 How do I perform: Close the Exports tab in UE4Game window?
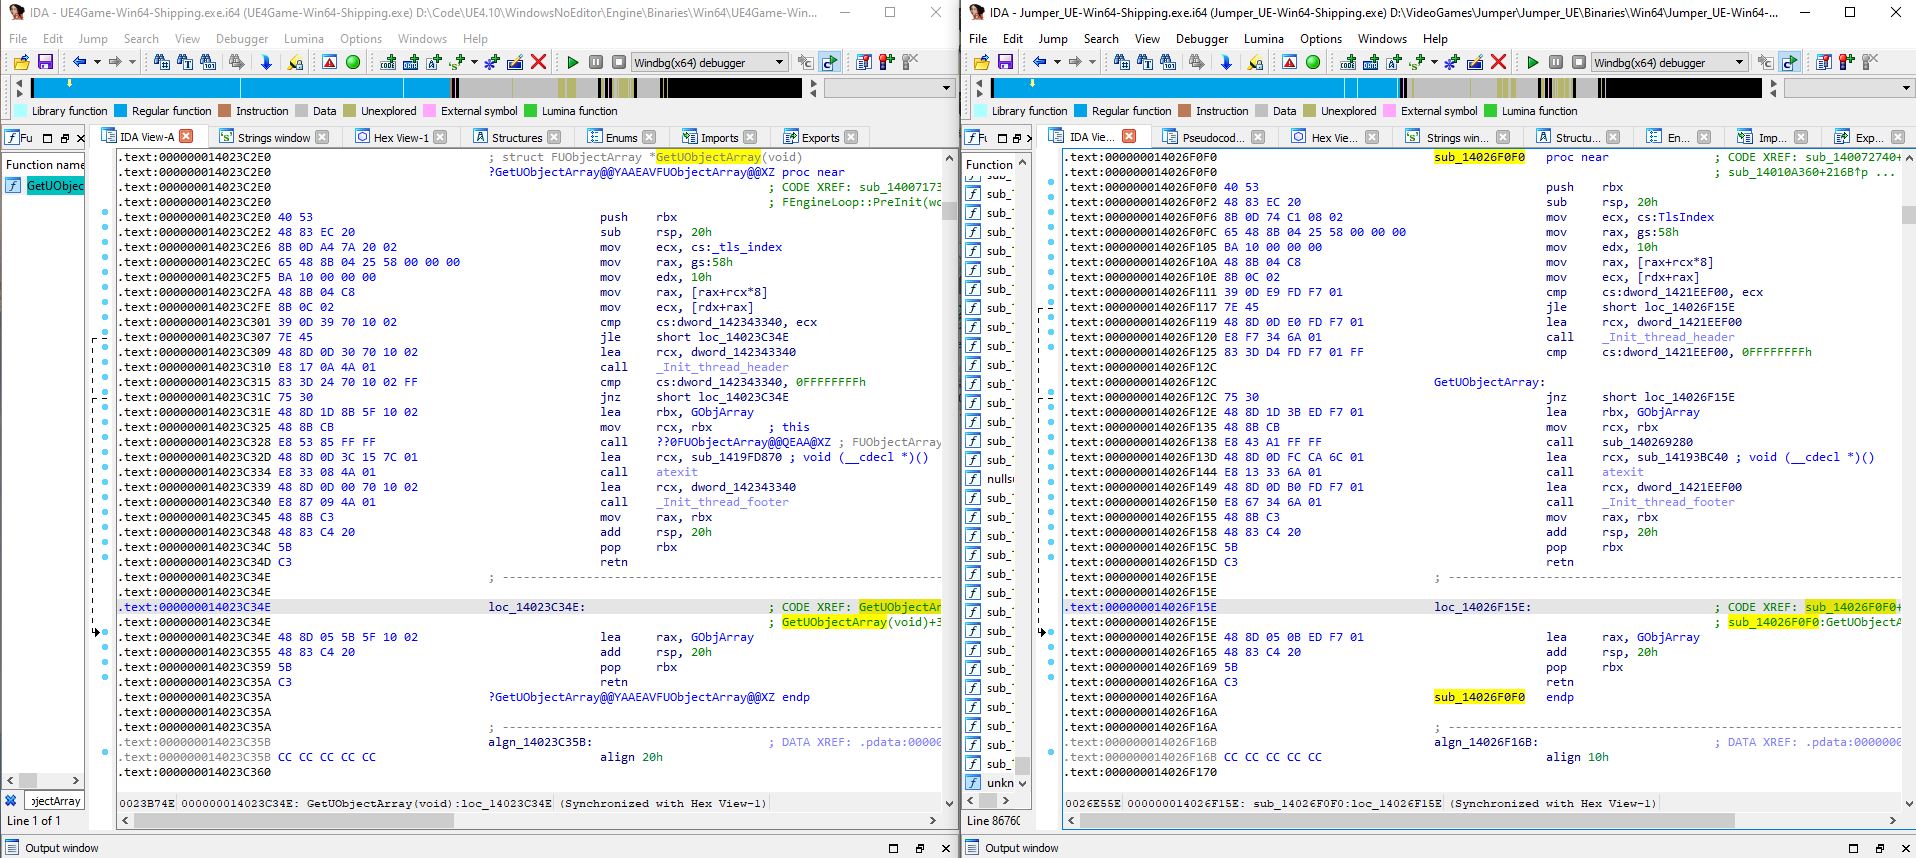click(851, 137)
